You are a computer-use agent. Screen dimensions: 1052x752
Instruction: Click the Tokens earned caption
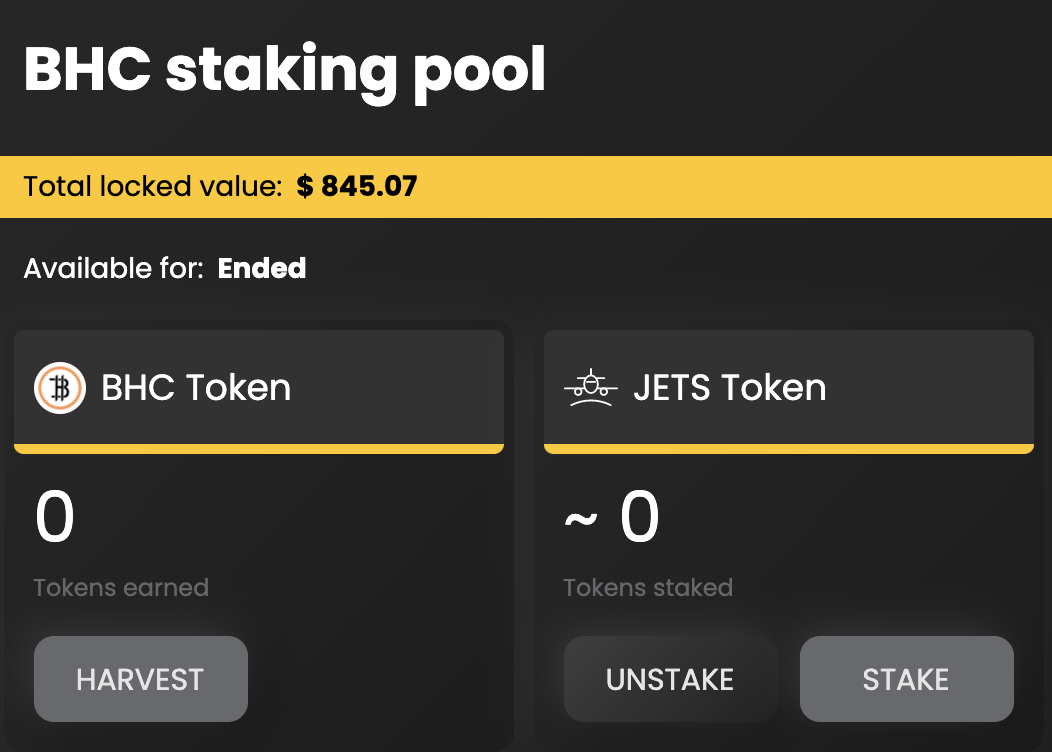(x=121, y=587)
